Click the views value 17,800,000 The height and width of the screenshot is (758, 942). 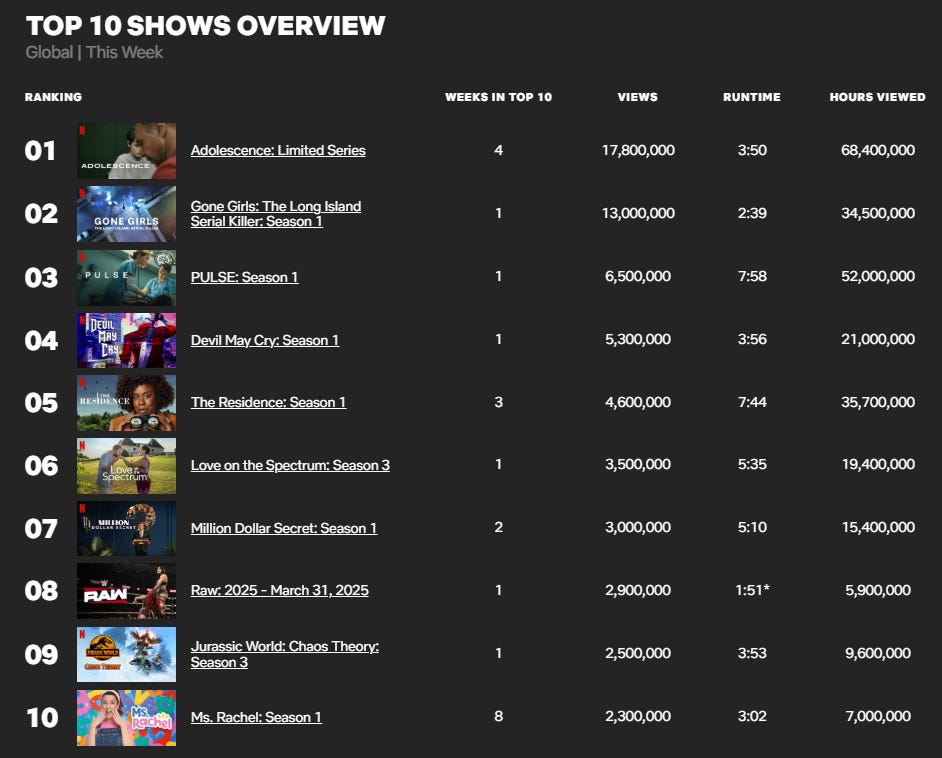[x=638, y=150]
